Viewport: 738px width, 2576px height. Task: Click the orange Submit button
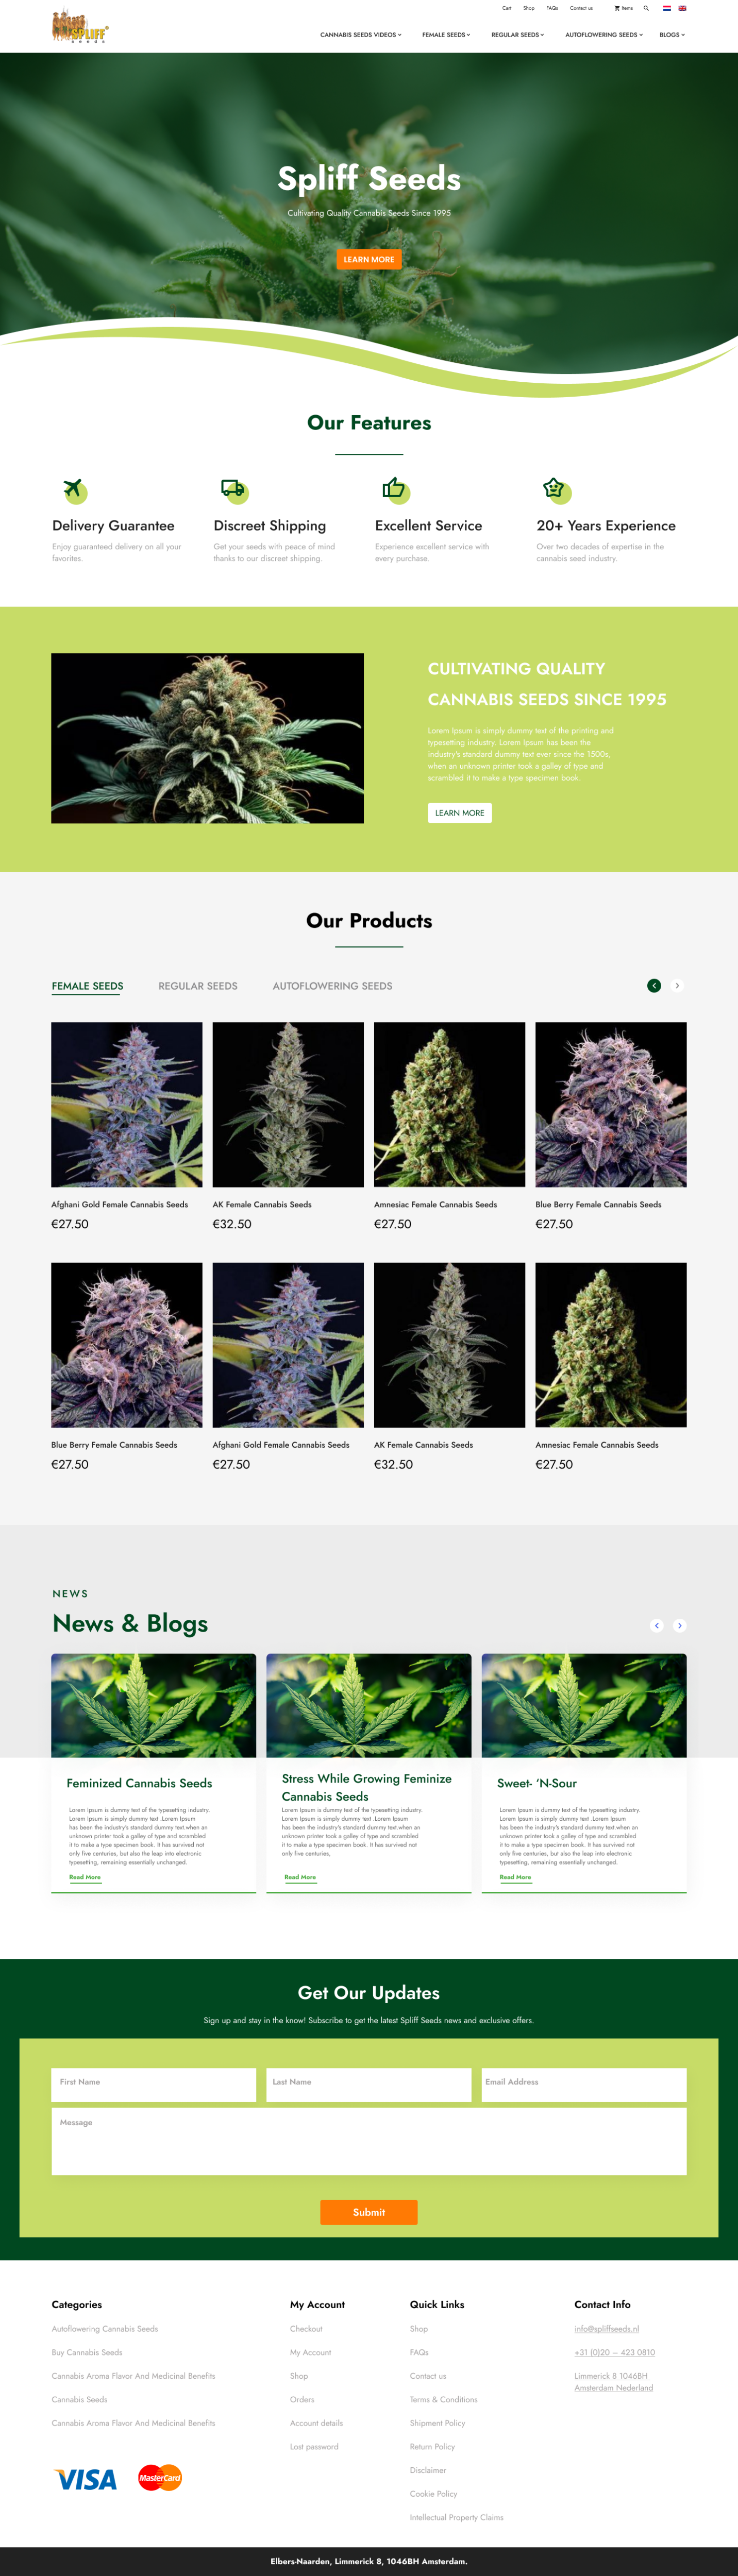point(369,2212)
